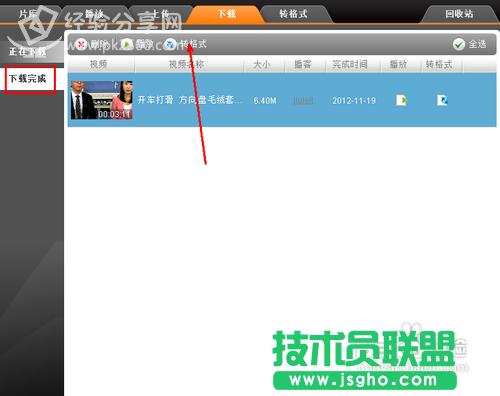Viewport: 500px width, 396px height.
Task: Sort by the 大小 column header
Action: 261,64
